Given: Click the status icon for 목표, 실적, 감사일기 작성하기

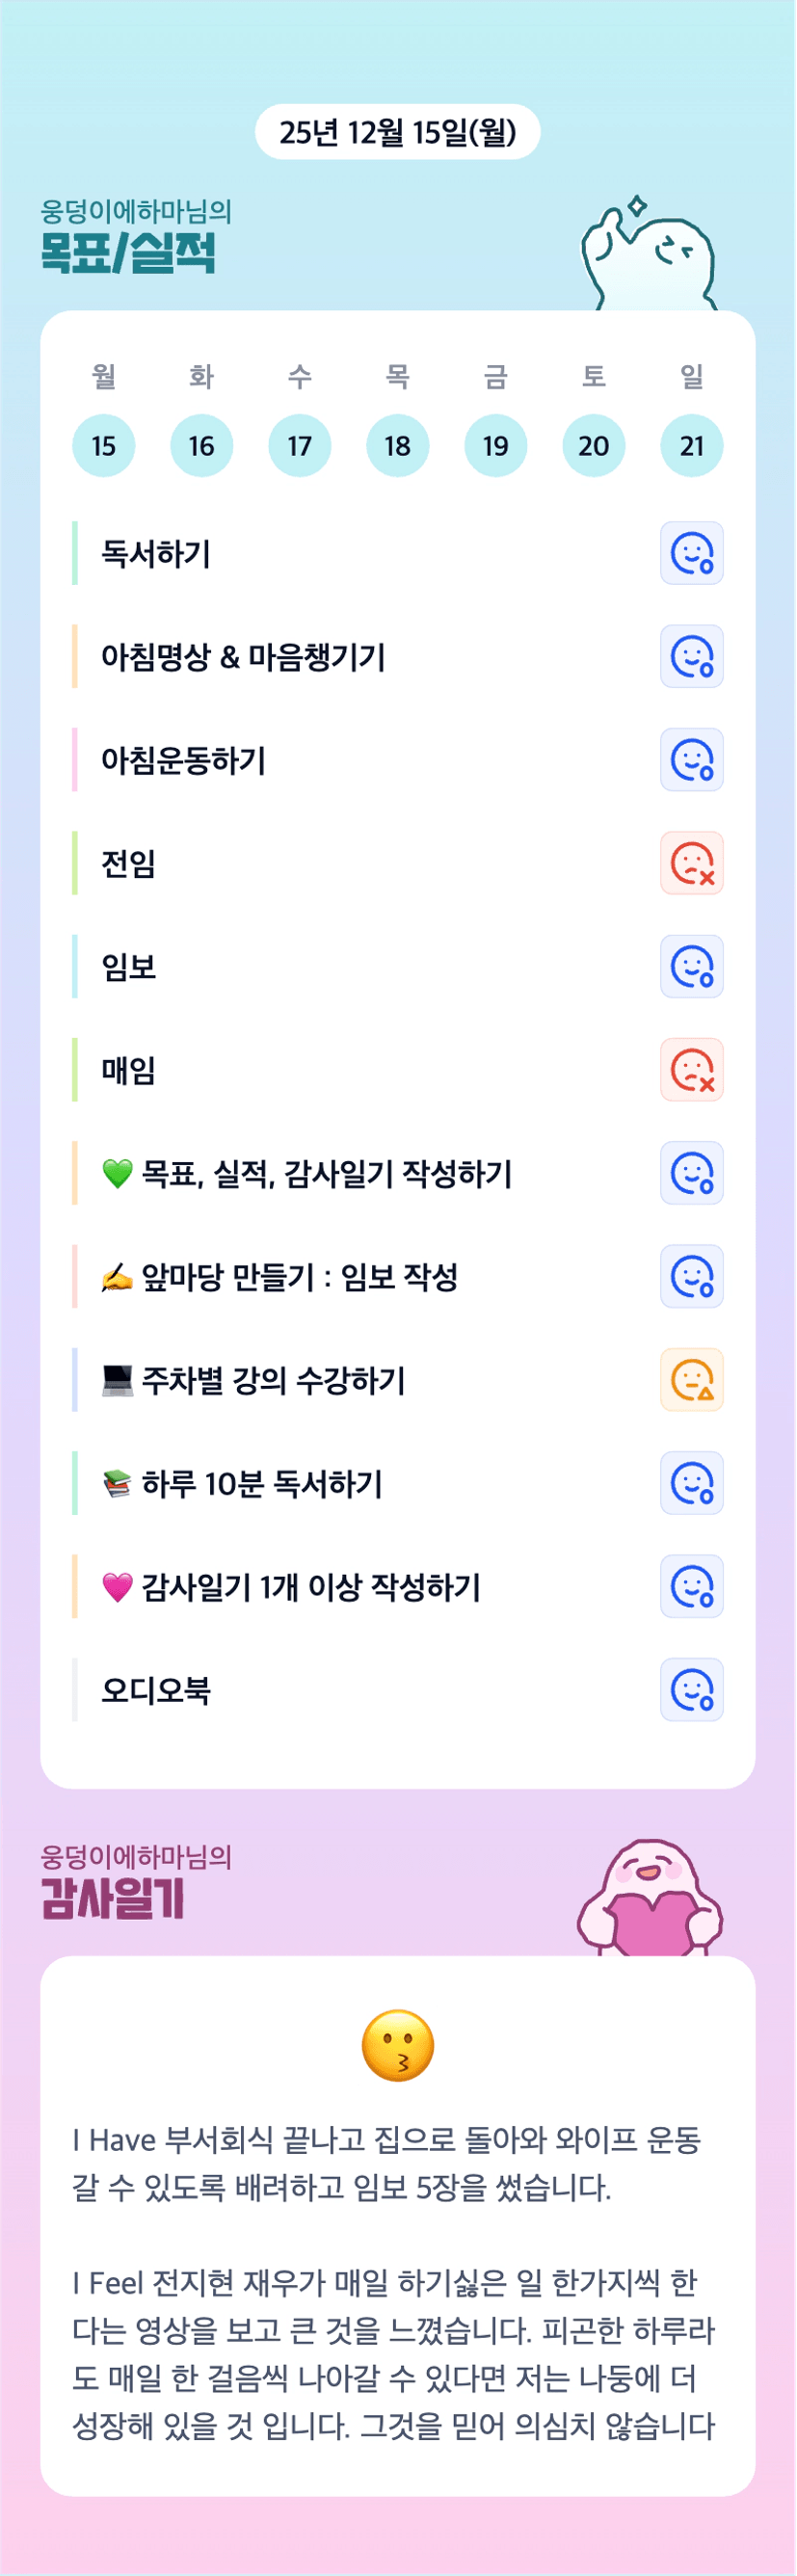Looking at the screenshot, I should (x=691, y=1173).
